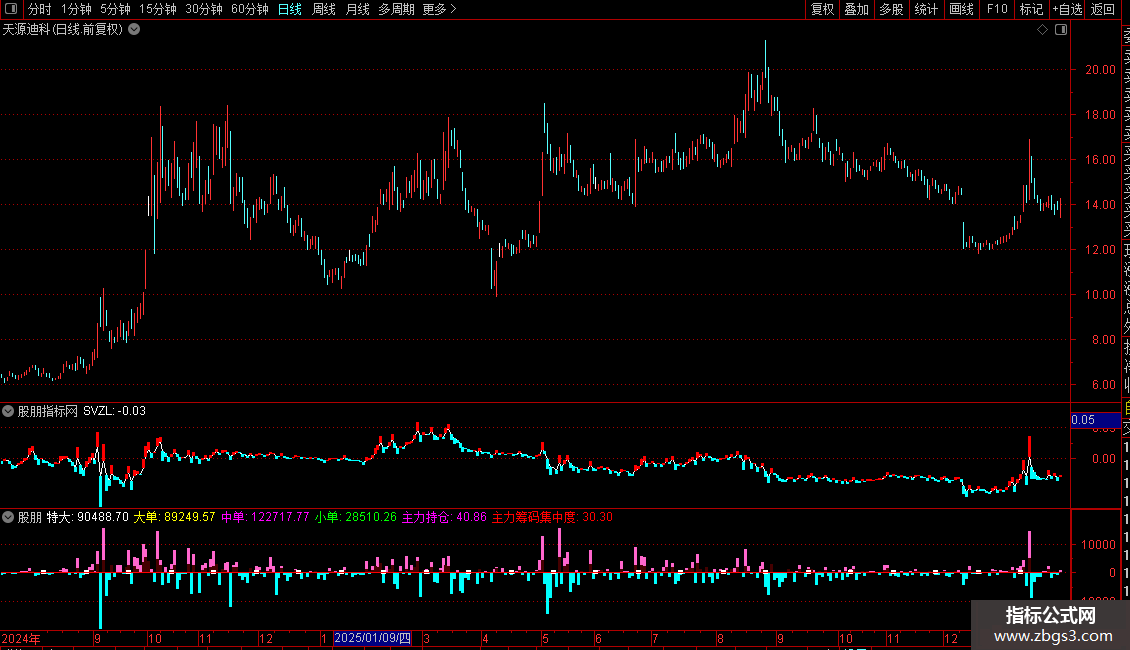Open dropdown next to 天源迪科 title
This screenshot has height=650, width=1130.
click(134, 30)
